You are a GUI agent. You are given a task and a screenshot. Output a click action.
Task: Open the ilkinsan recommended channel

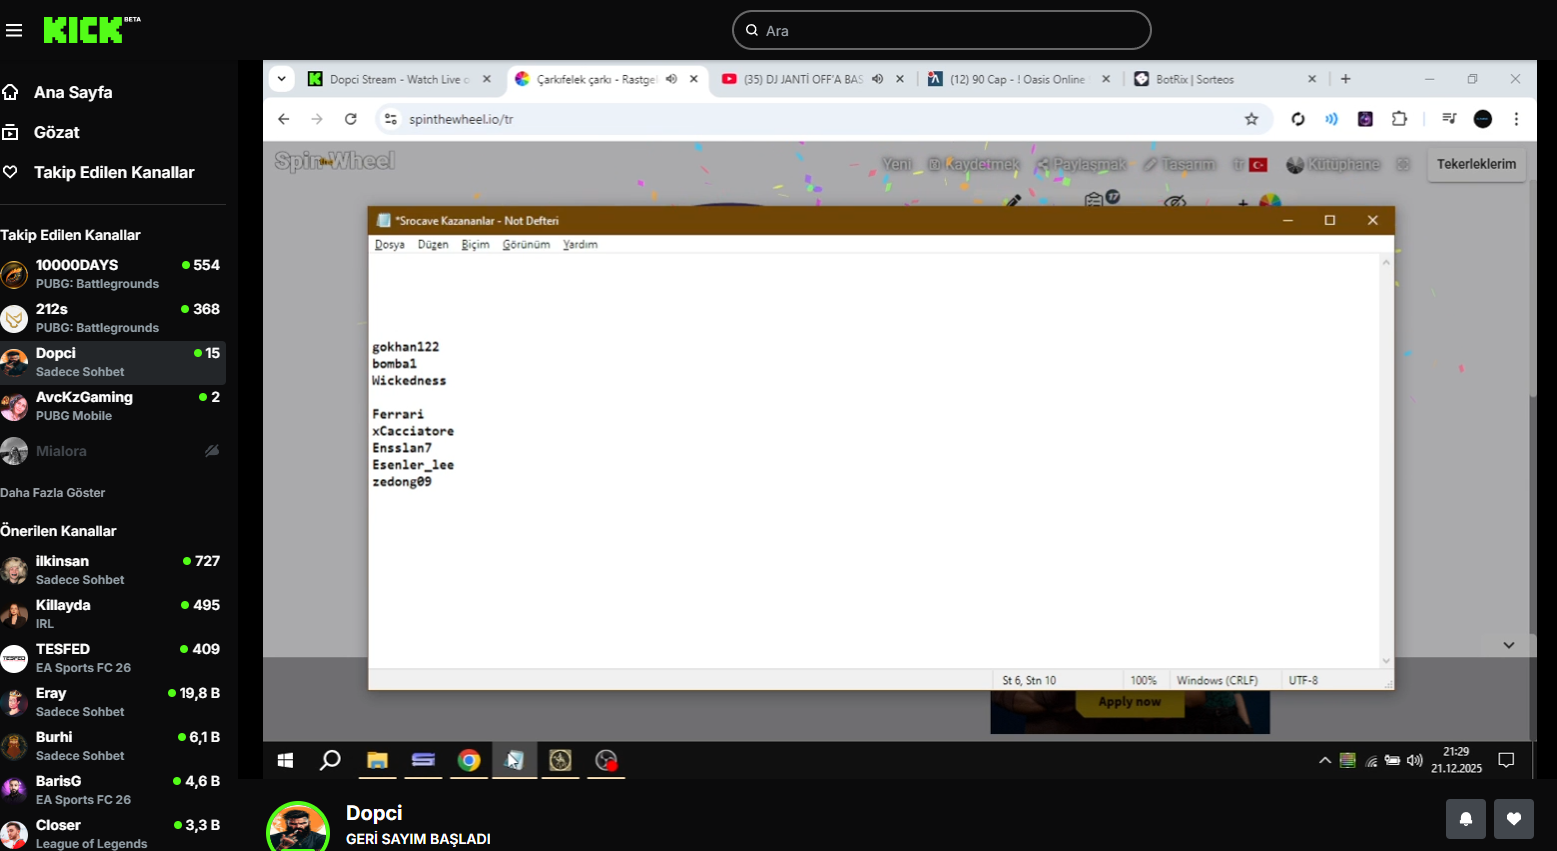[113, 570]
